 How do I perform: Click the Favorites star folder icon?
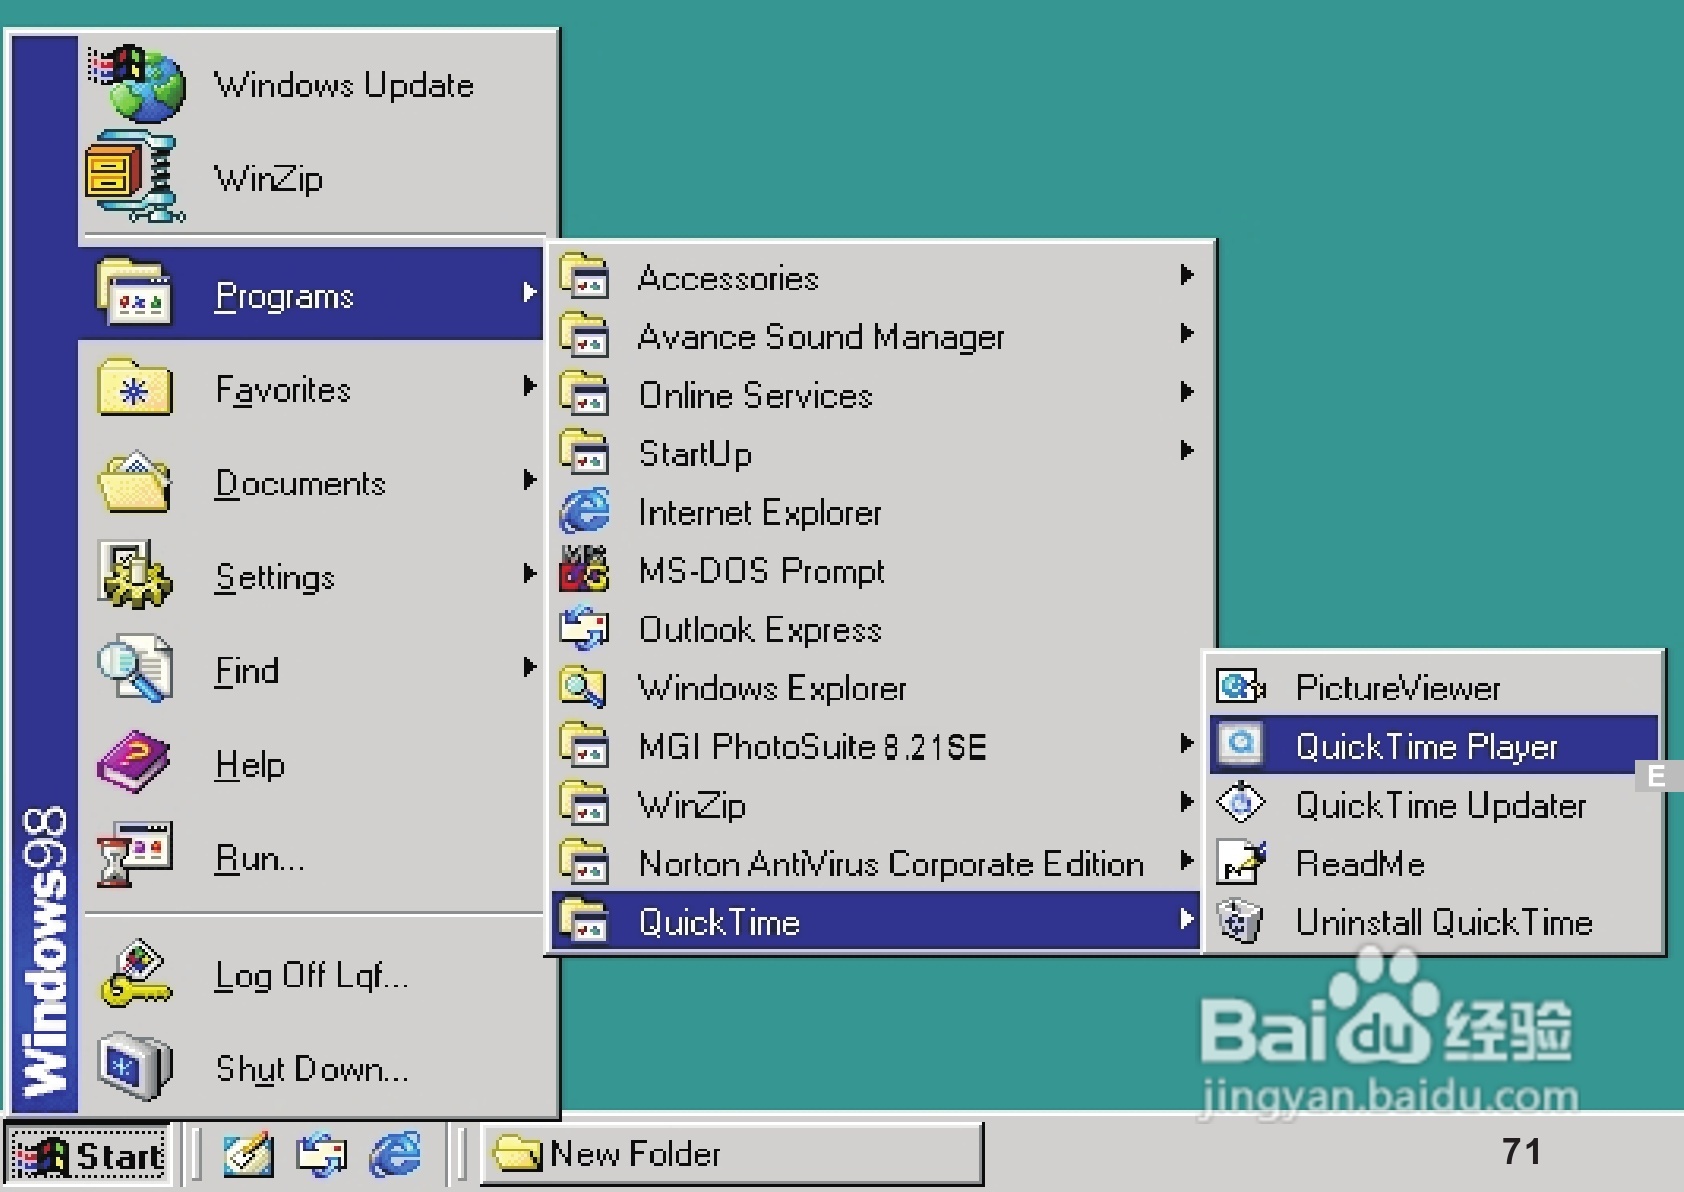(135, 386)
